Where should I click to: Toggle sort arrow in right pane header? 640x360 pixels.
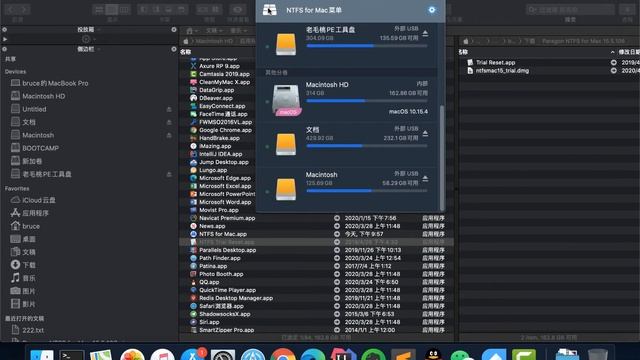tap(612, 52)
